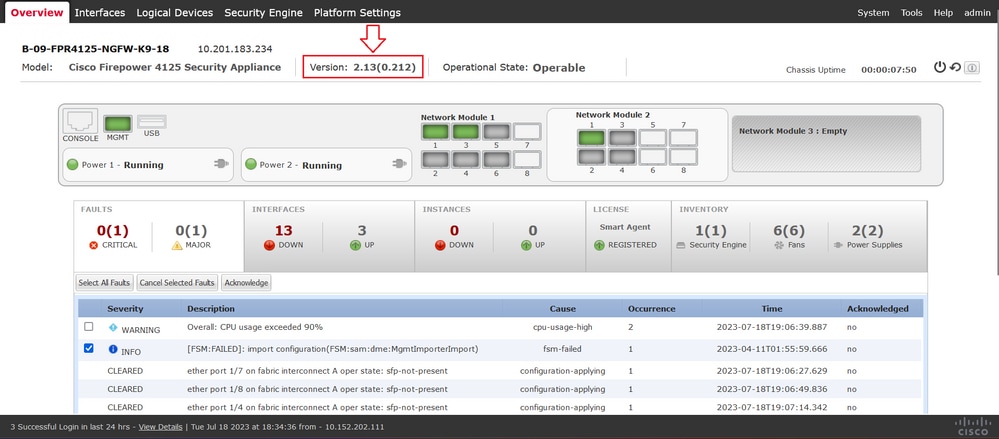
Task: Switch to the Interfaces tab
Action: point(100,13)
